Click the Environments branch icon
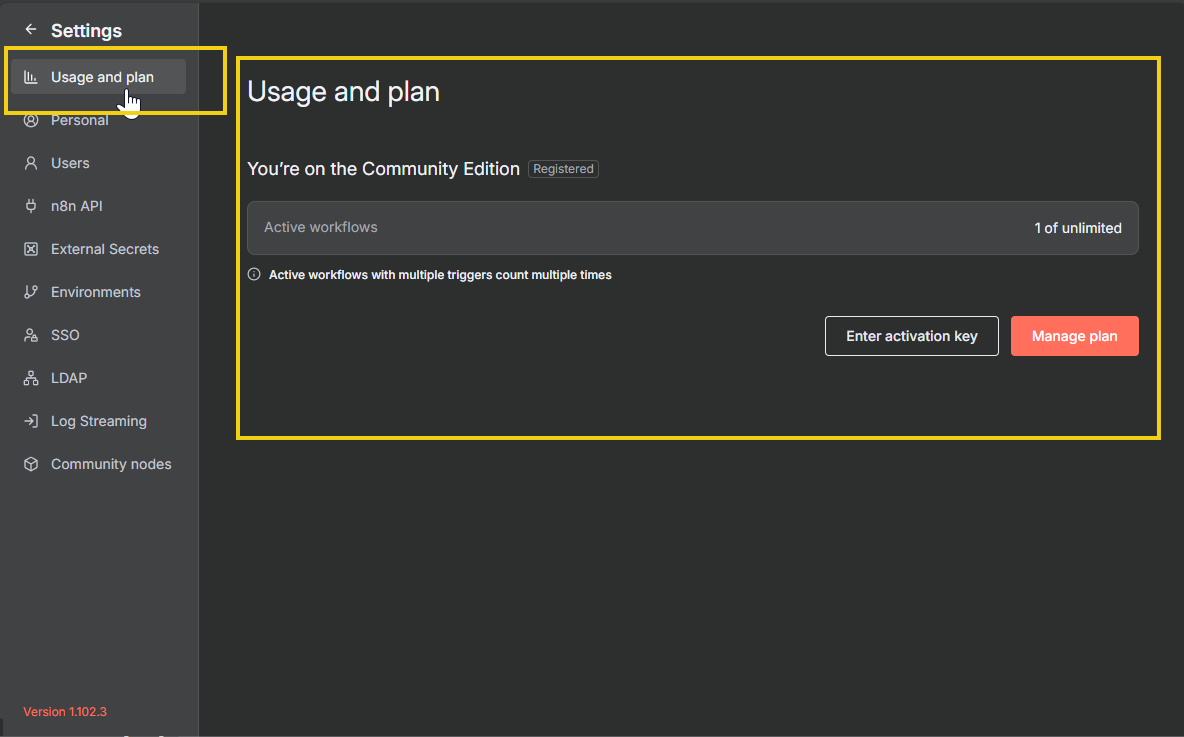Viewport: 1184px width, 737px height. point(31,292)
